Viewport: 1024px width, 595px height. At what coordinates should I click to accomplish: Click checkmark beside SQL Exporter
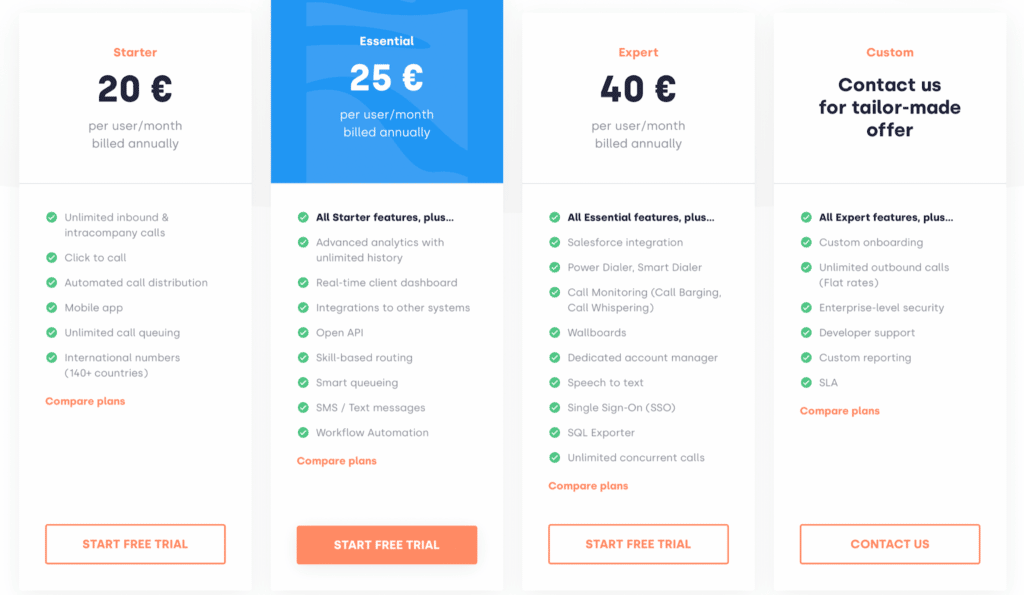point(554,433)
